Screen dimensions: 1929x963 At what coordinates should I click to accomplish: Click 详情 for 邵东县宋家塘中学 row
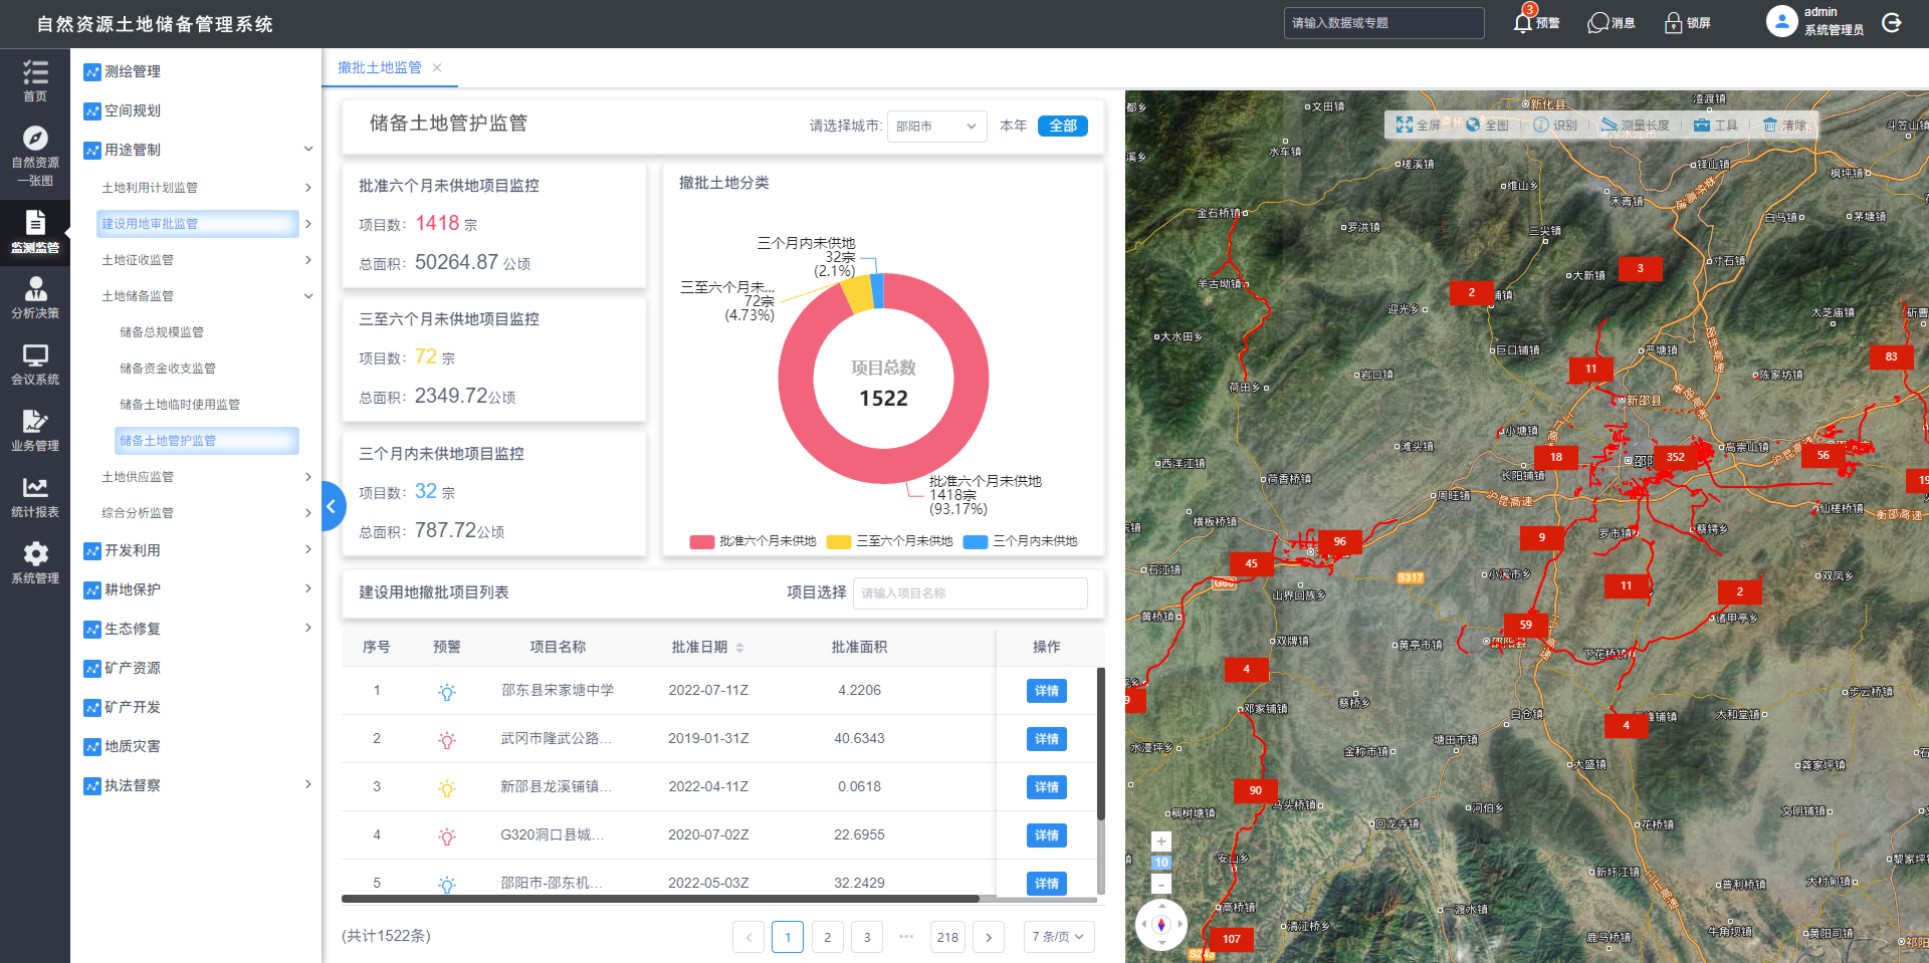coord(1046,691)
